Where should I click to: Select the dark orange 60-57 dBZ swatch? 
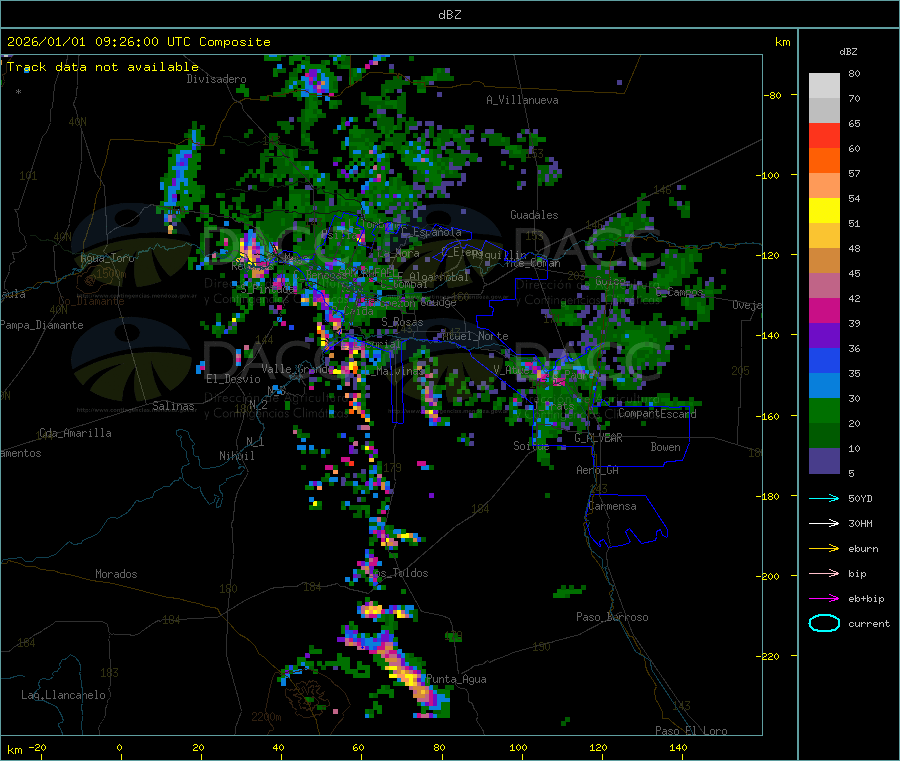click(x=824, y=161)
